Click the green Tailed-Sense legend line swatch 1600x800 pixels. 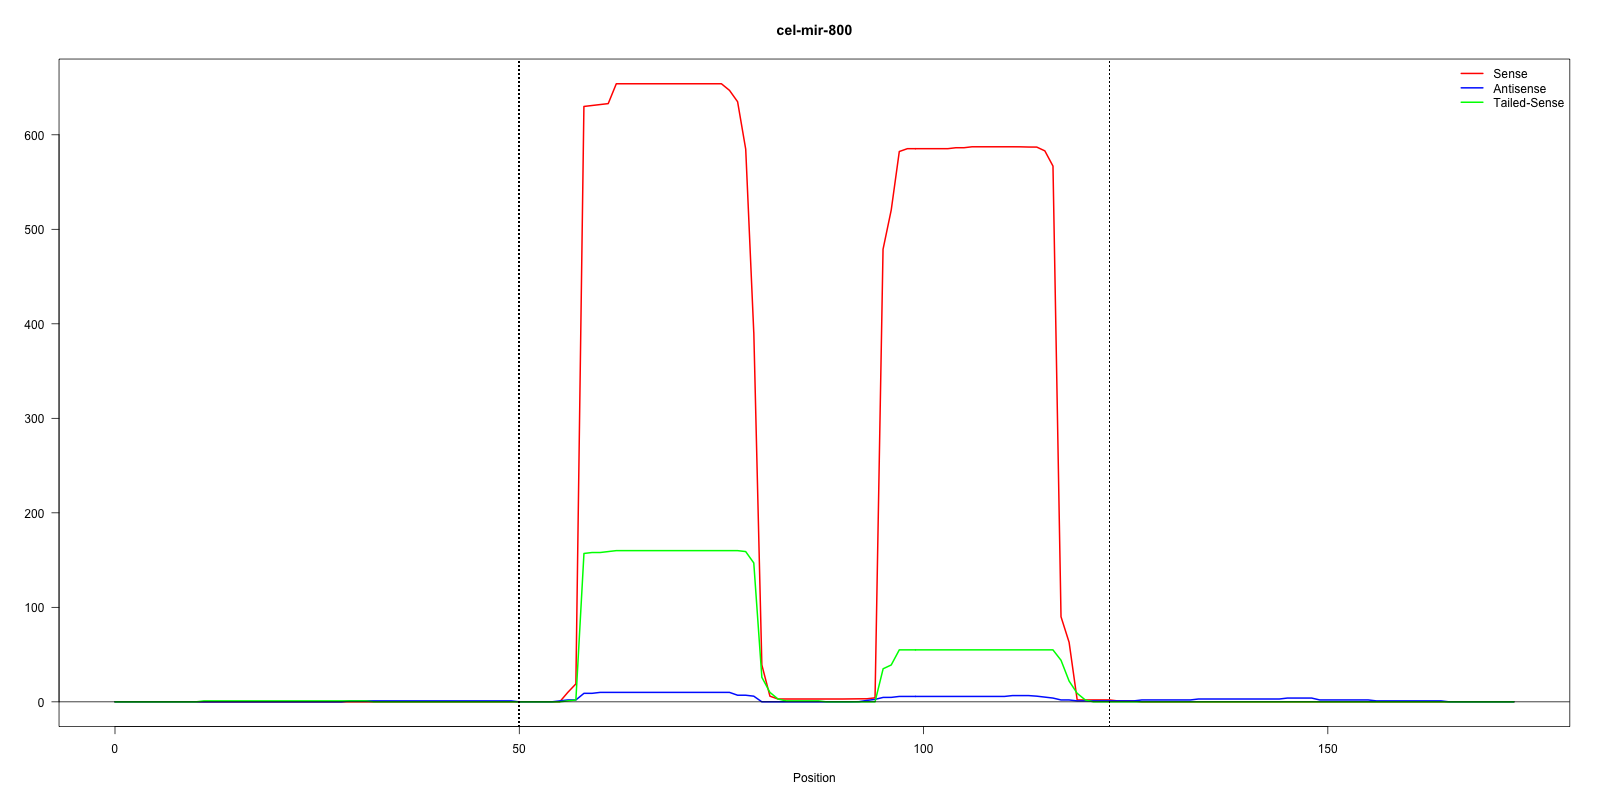pos(1471,103)
